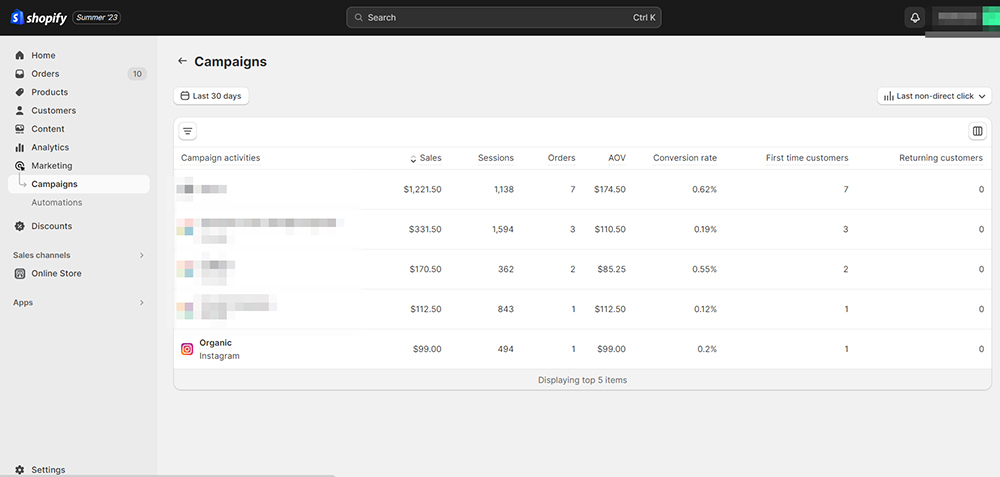Expand the Apps section chevron

tap(142, 303)
